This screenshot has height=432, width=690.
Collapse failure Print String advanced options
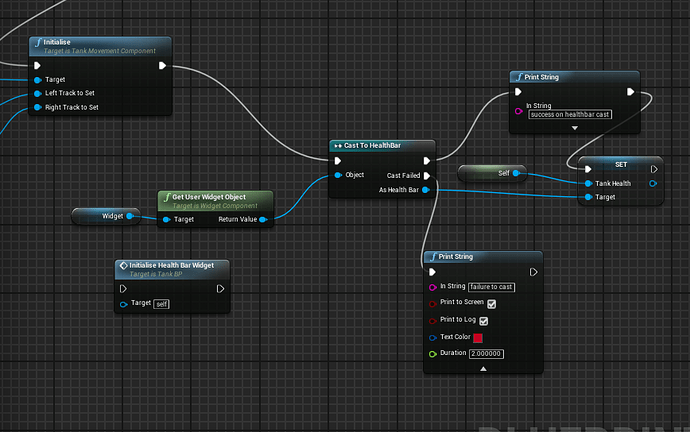[x=483, y=369]
